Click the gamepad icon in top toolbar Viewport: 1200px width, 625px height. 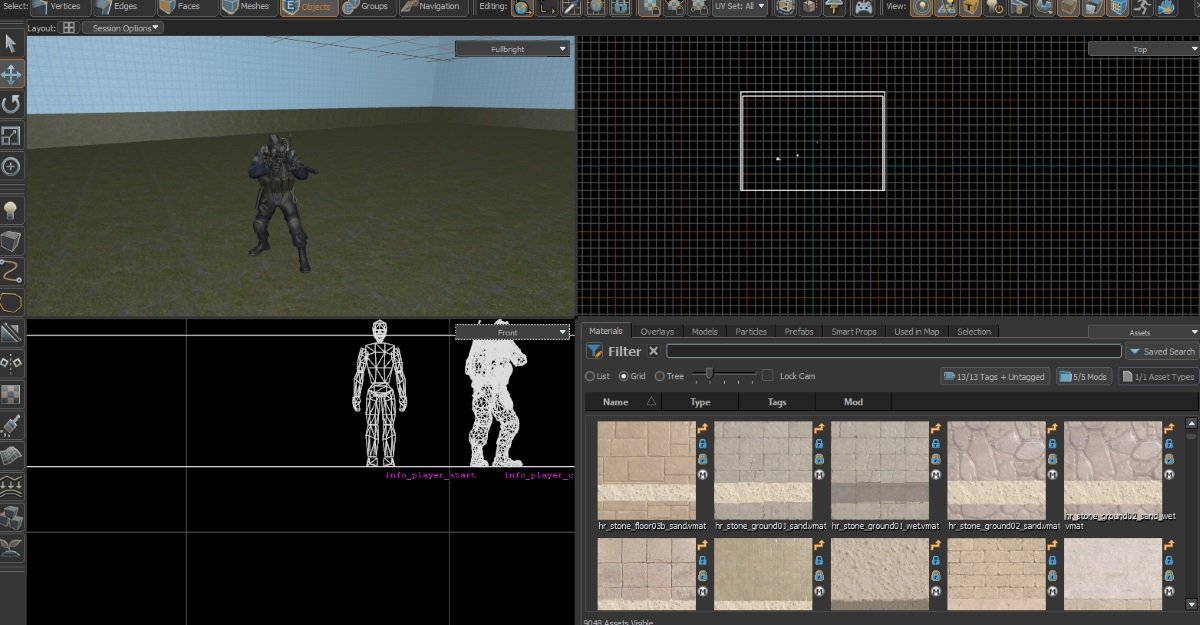(863, 7)
